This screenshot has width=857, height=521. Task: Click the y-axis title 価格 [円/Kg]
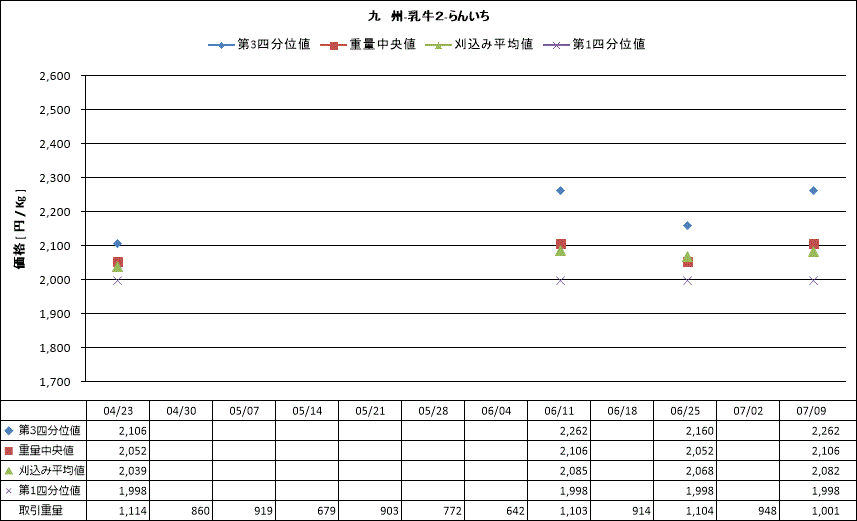click(19, 229)
